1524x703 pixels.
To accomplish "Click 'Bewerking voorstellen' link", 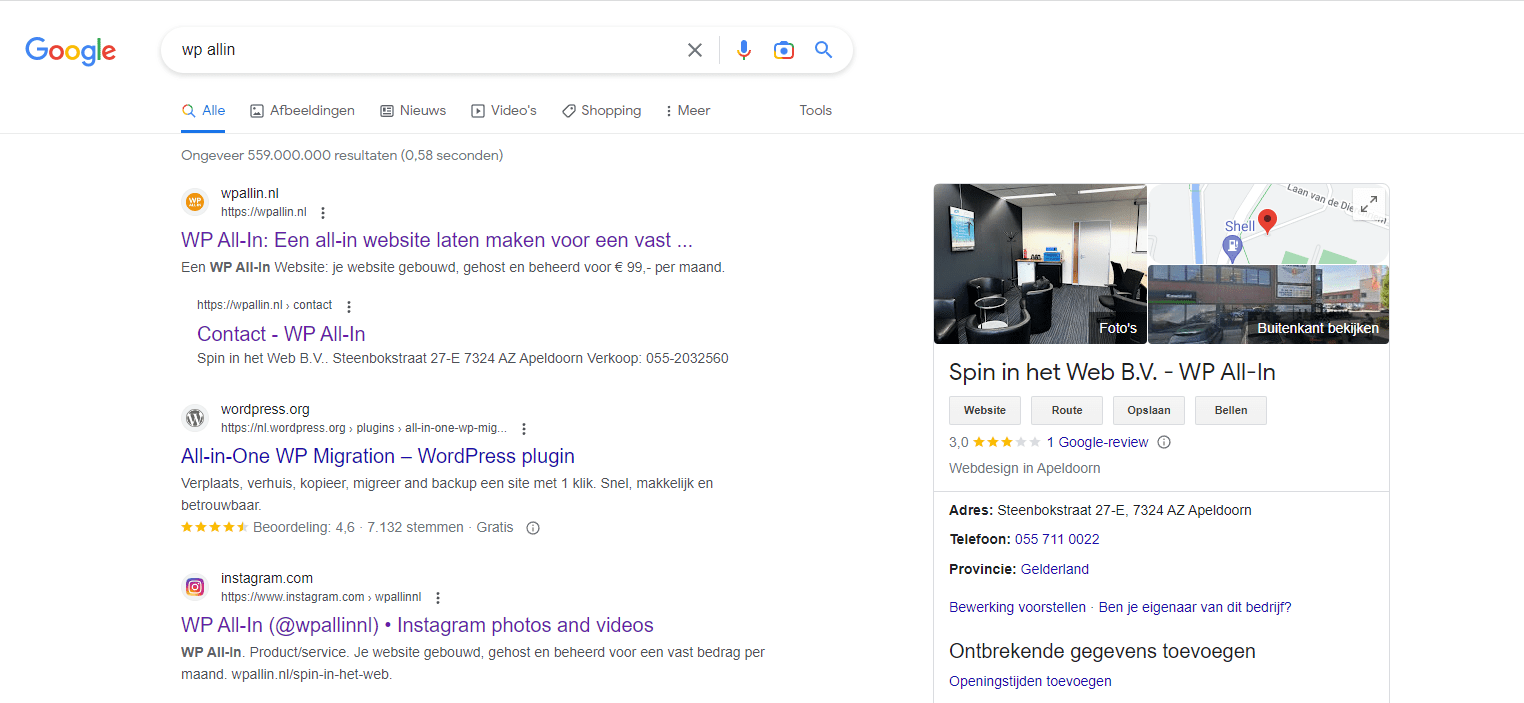I will click(1017, 607).
